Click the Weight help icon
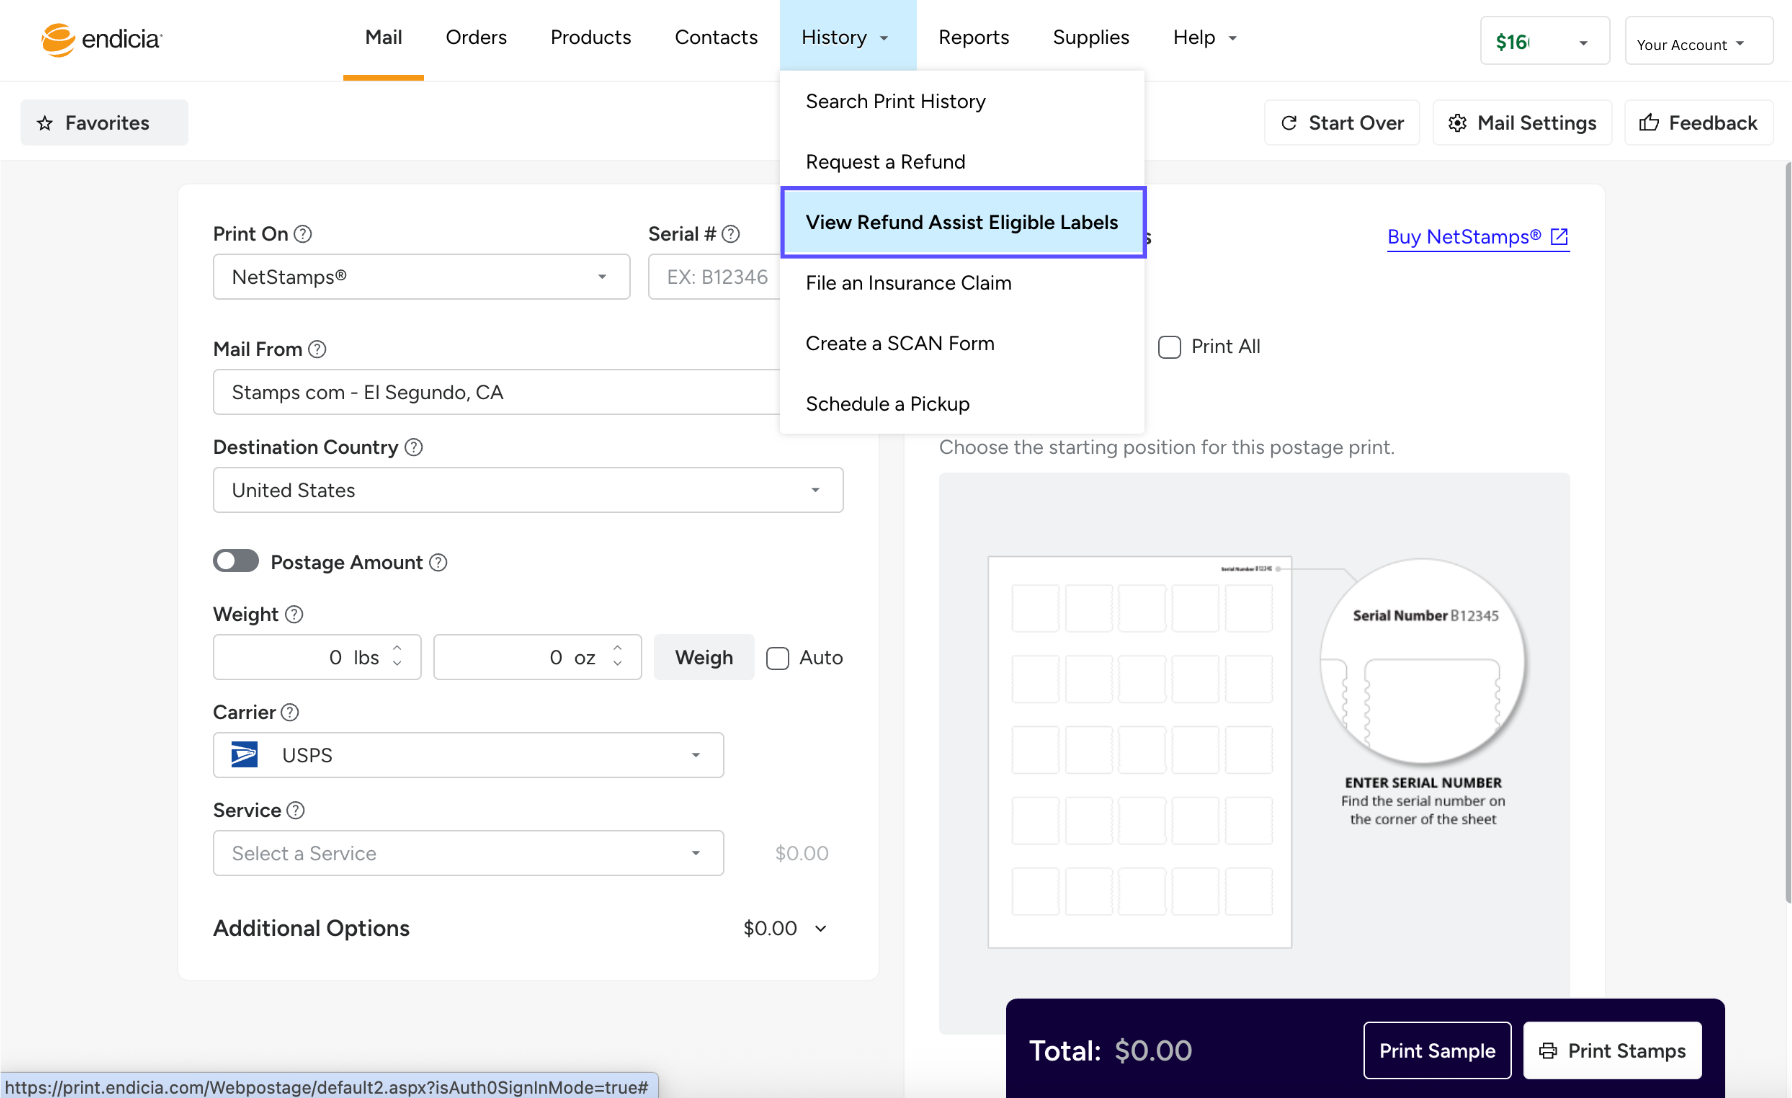Image resolution: width=1792 pixels, height=1098 pixels. 294,614
